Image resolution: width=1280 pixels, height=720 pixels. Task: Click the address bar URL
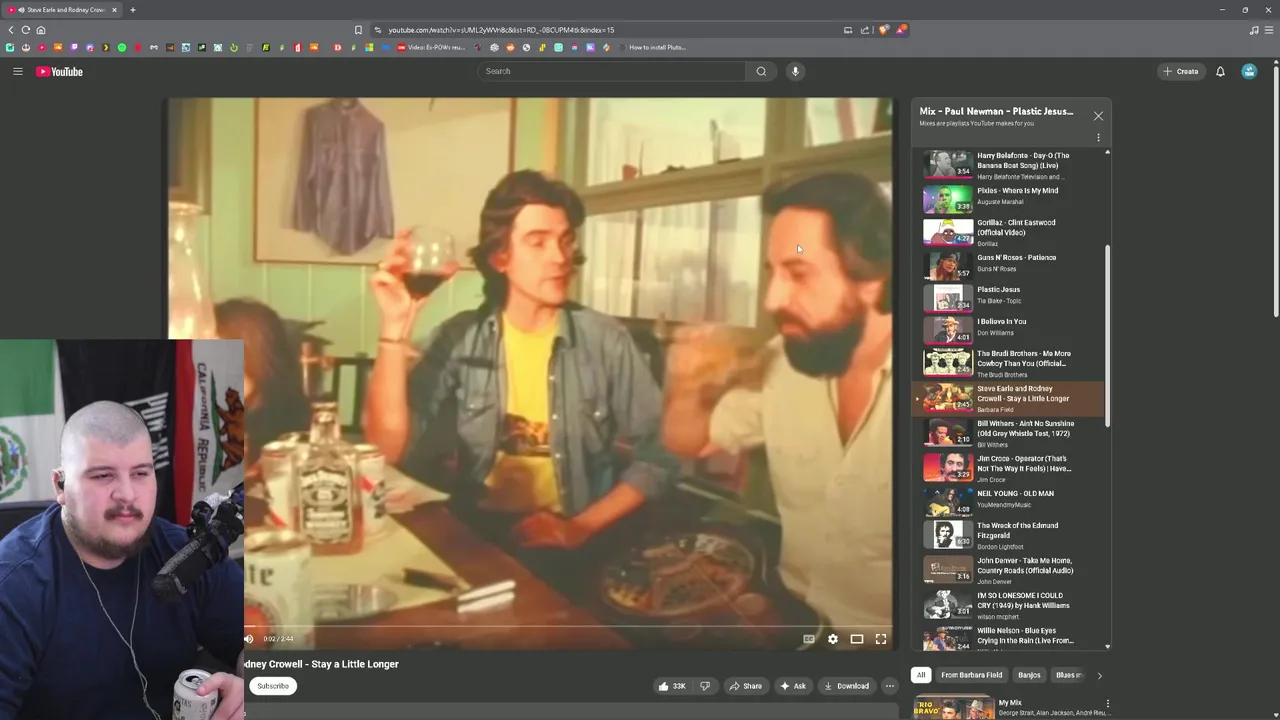tap(501, 30)
